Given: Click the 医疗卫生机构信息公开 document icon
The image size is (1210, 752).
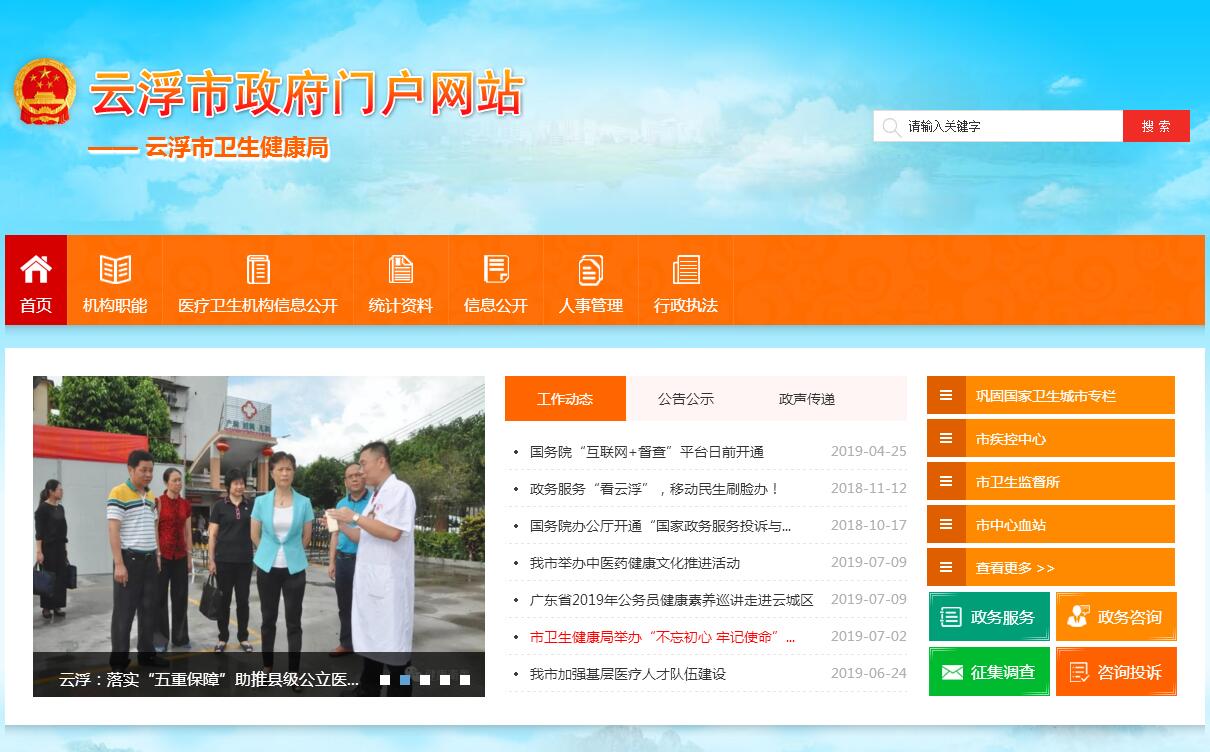Looking at the screenshot, I should (x=258, y=269).
